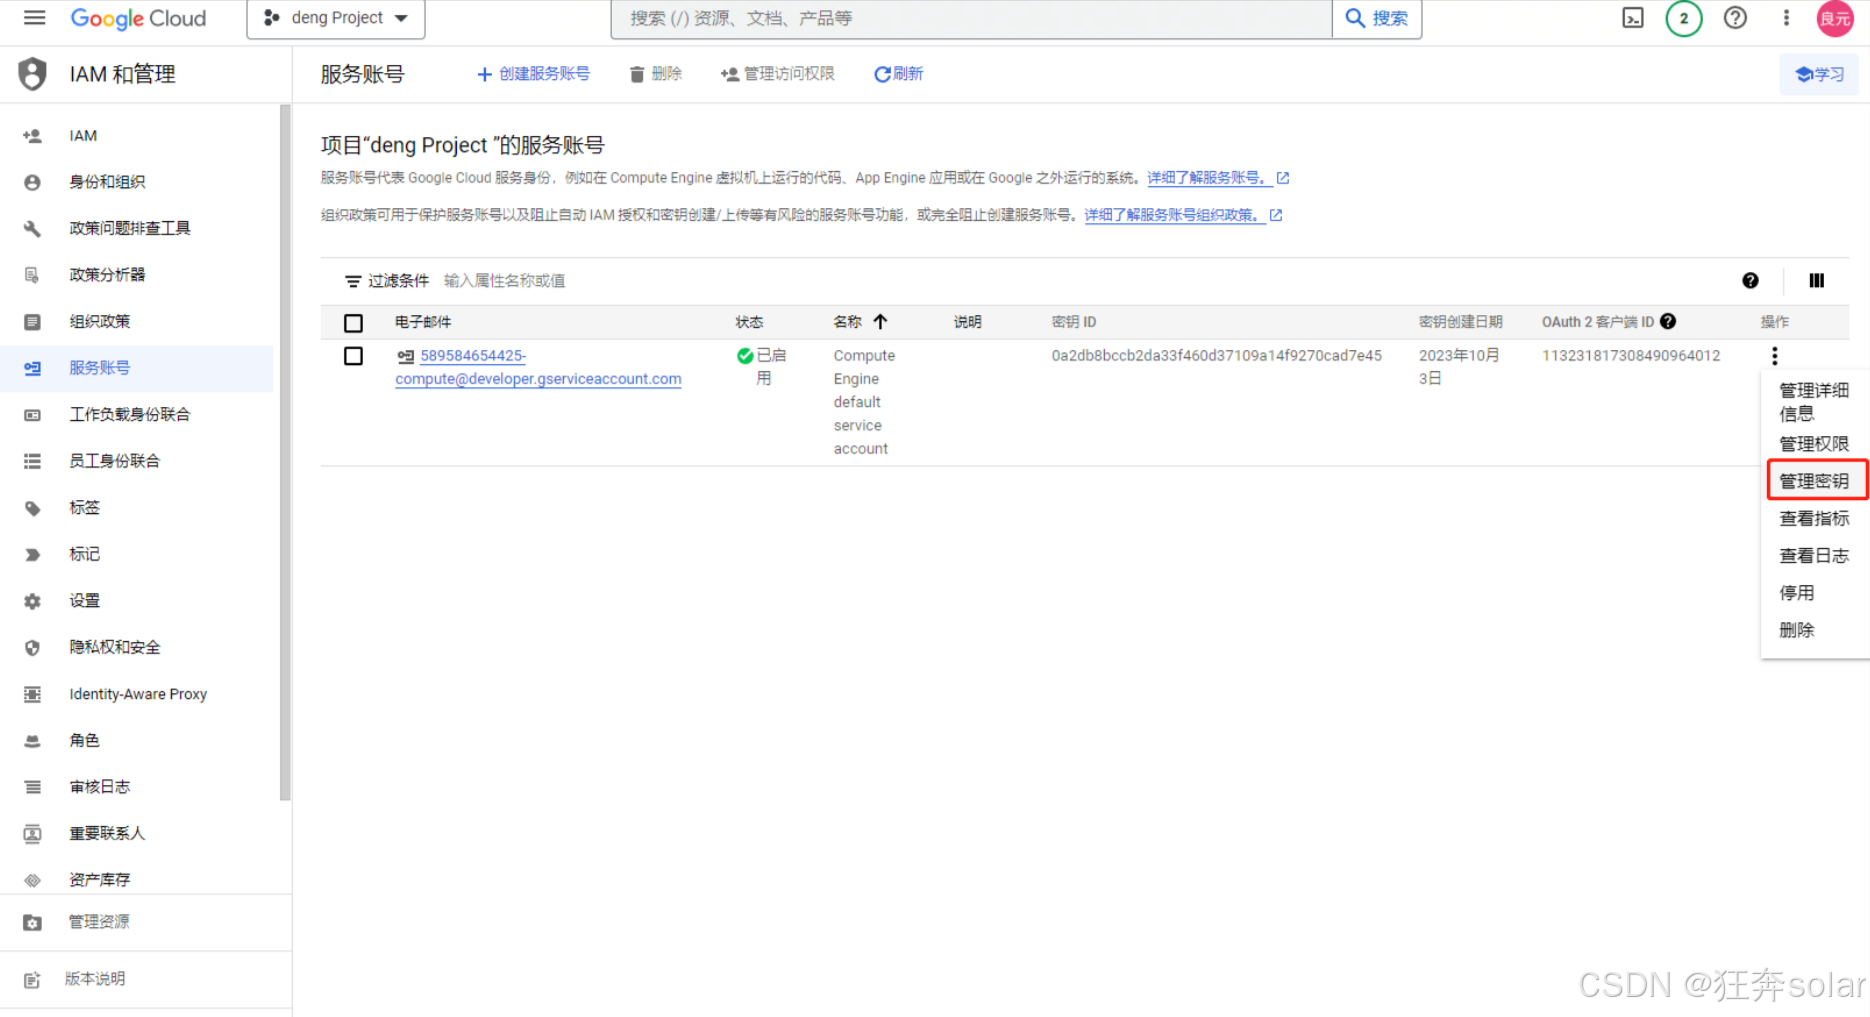The width and height of the screenshot is (1870, 1017).
Task: Open the 学习 learn panel button
Action: [x=1819, y=74]
